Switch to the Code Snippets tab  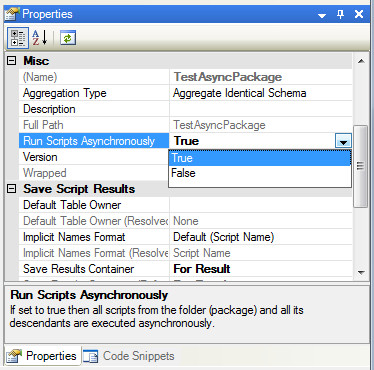tap(129, 356)
